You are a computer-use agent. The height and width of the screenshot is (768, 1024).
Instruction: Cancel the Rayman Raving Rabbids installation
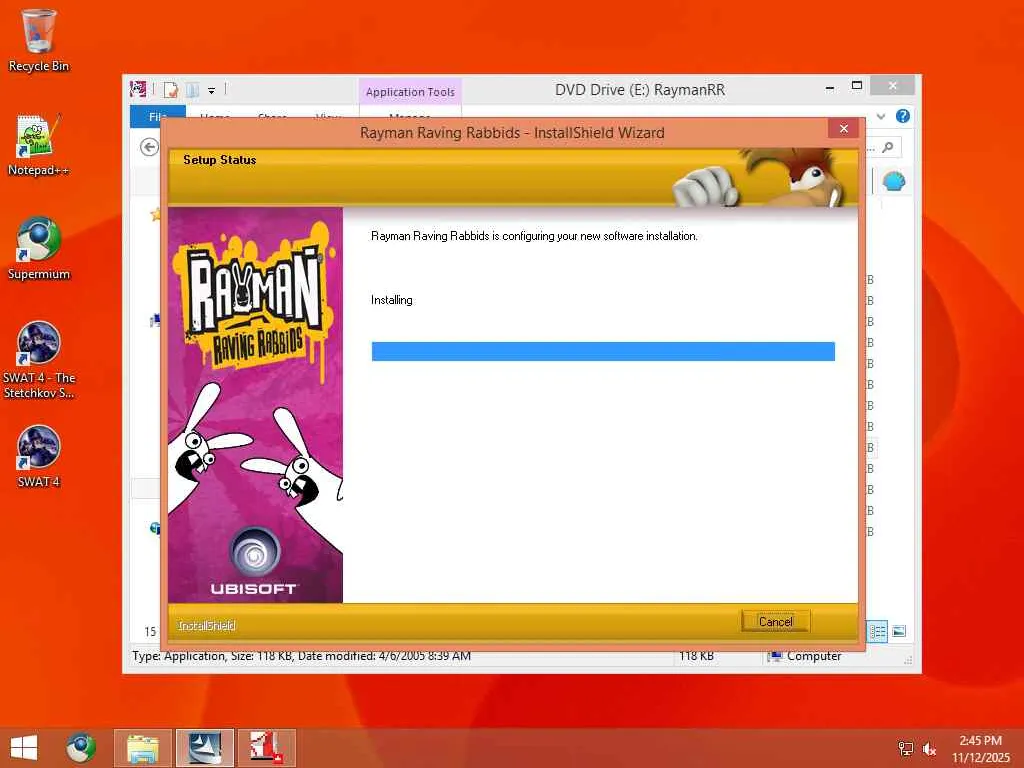[x=775, y=621]
